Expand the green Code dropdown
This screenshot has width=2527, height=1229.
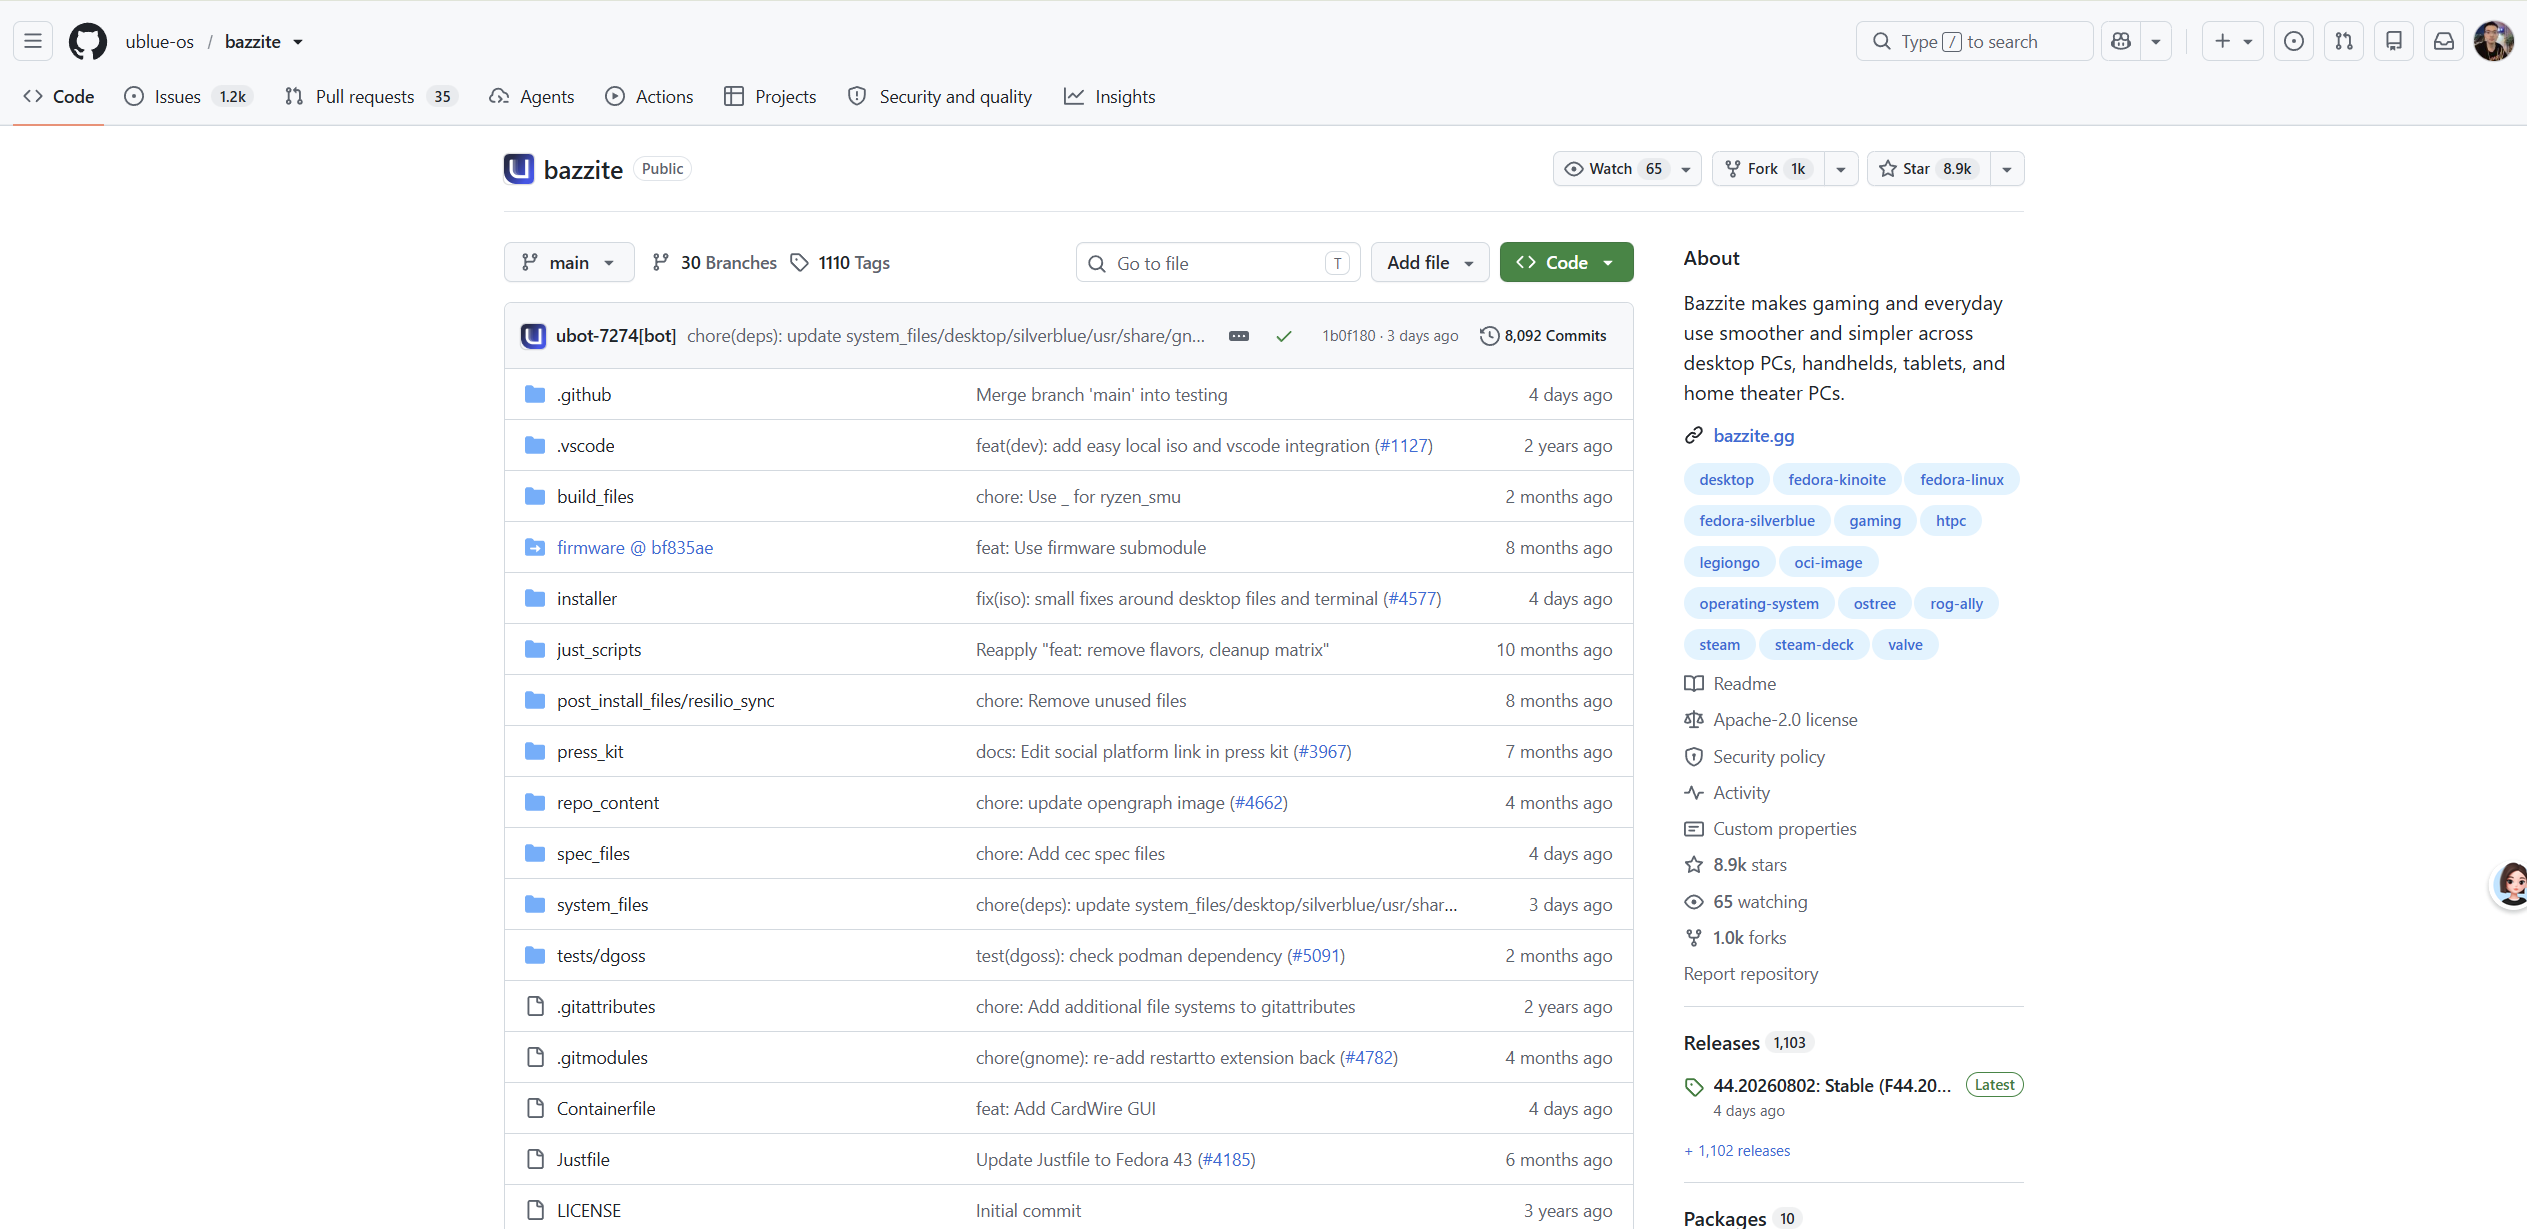1566,262
